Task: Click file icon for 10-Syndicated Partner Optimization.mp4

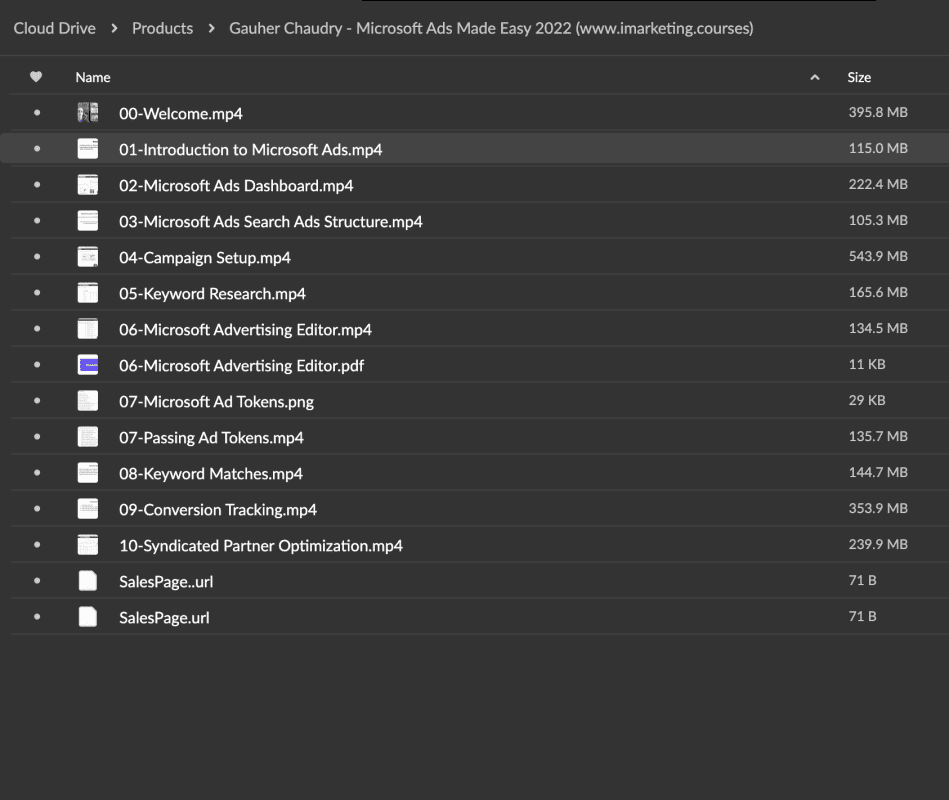Action: (x=88, y=545)
